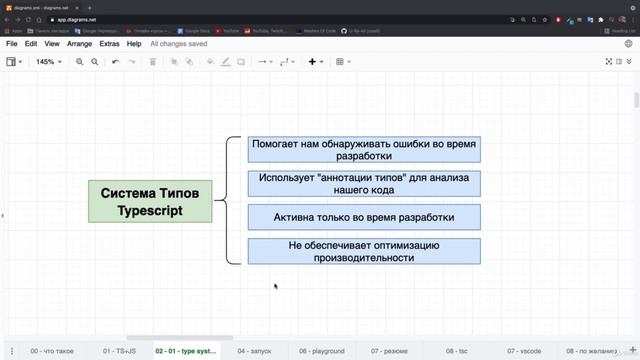Reload the page in browser
This screenshot has width=640, height=360.
point(28,20)
